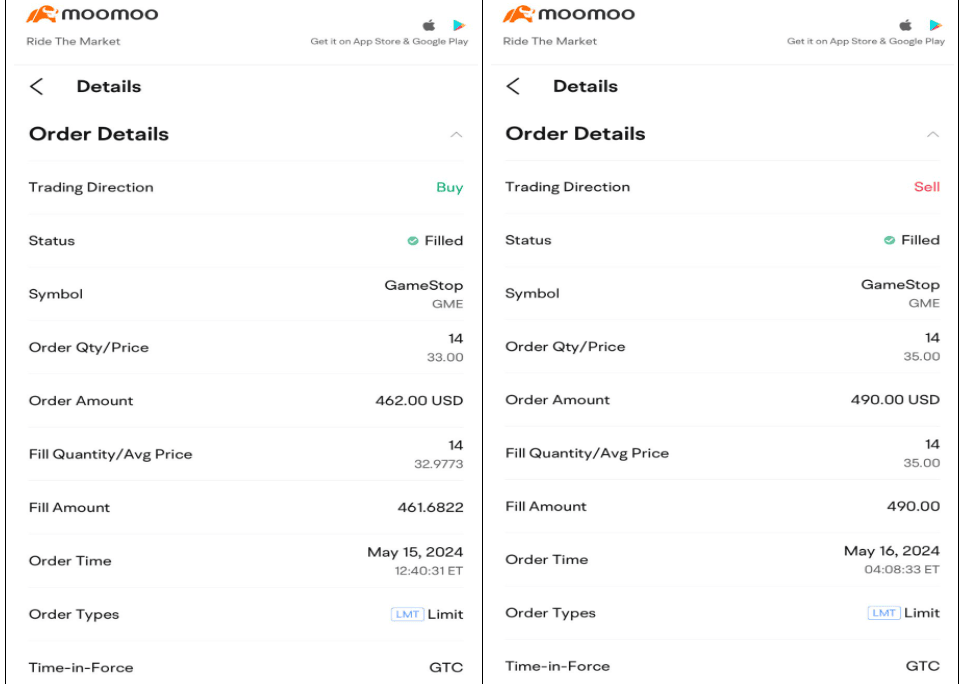Open the app store link above the Buy order

pyautogui.click(x=389, y=42)
